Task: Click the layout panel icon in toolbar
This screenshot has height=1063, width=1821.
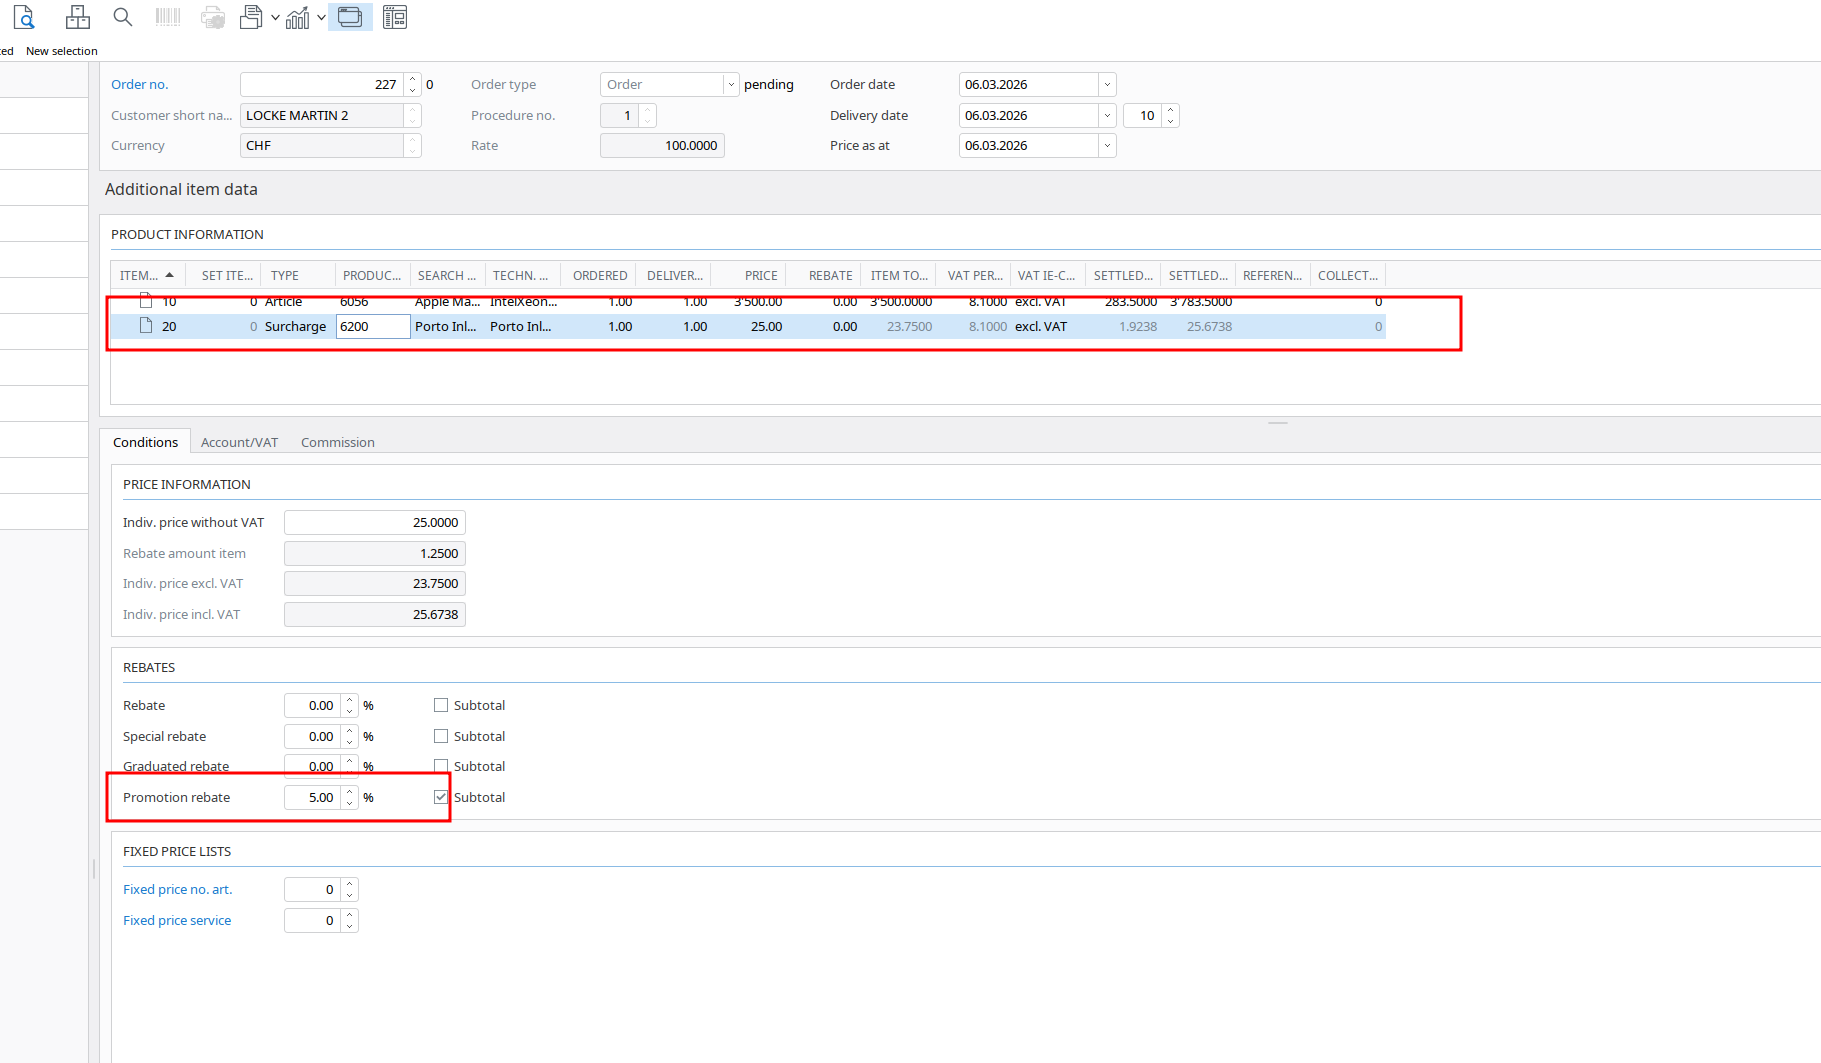Action: pyautogui.click(x=395, y=17)
